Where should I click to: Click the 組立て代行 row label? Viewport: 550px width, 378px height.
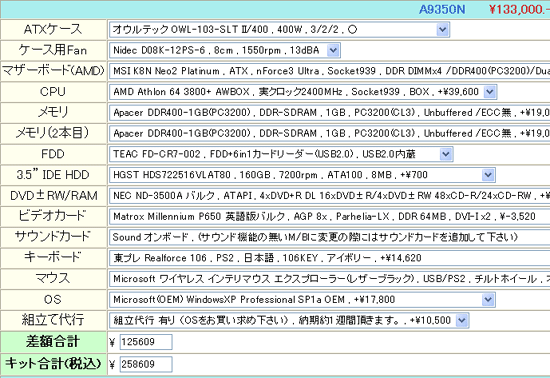point(53,320)
